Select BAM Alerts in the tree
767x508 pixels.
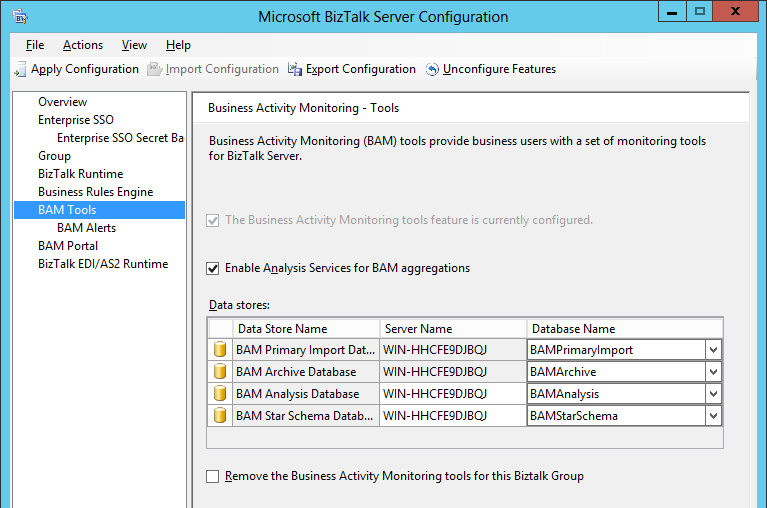(x=87, y=228)
